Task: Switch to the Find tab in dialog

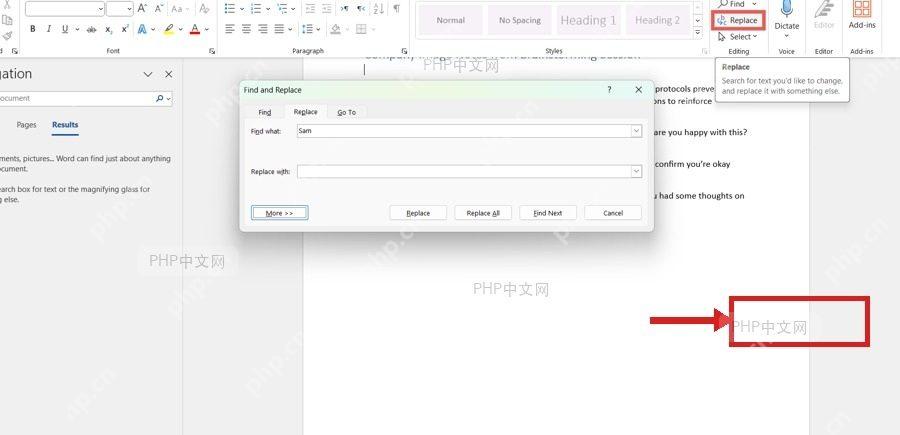Action: coord(265,112)
